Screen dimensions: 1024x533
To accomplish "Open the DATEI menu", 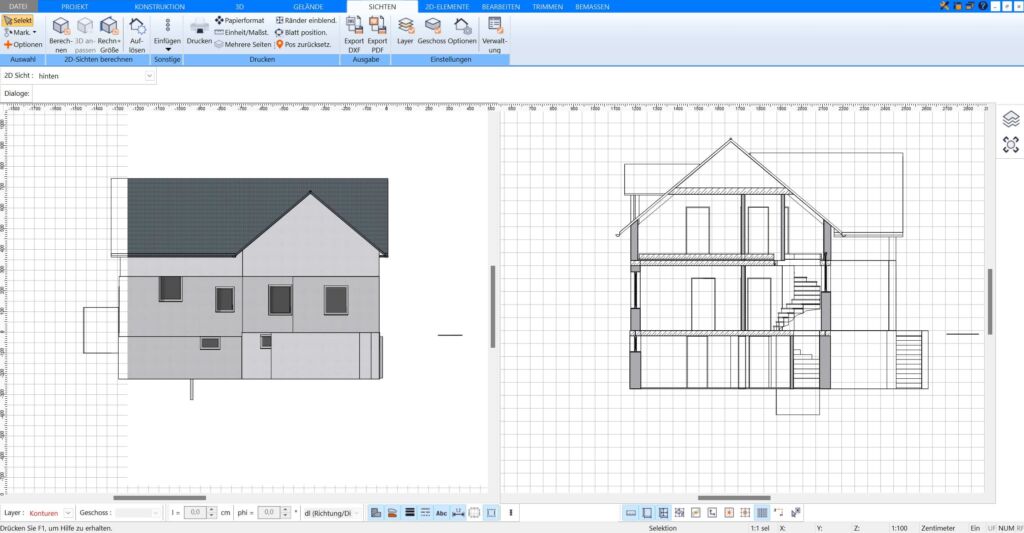I will pyautogui.click(x=18, y=6).
